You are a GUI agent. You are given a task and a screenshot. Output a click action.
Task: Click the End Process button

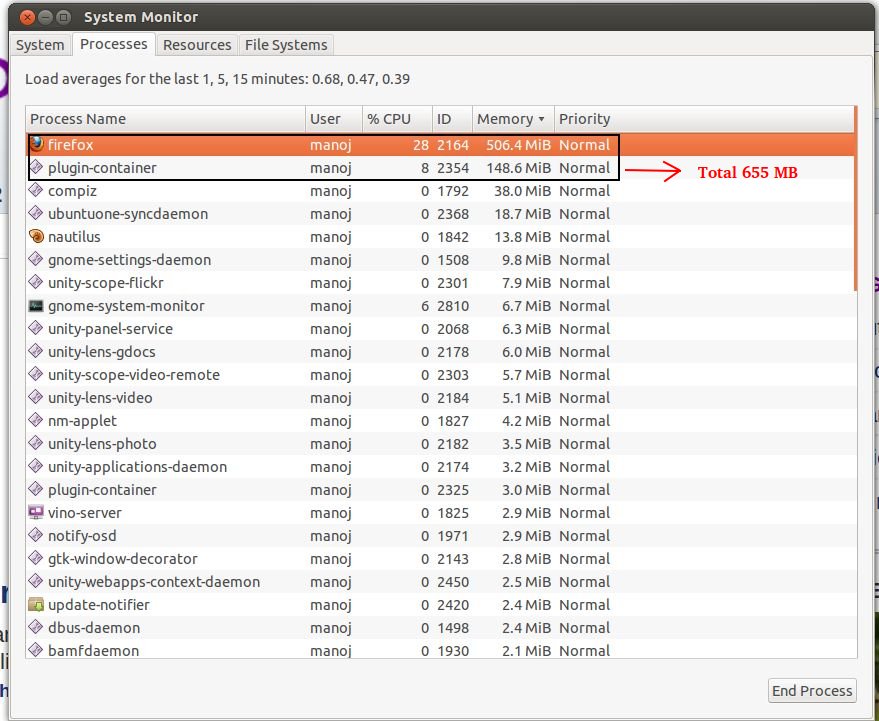tap(812, 690)
